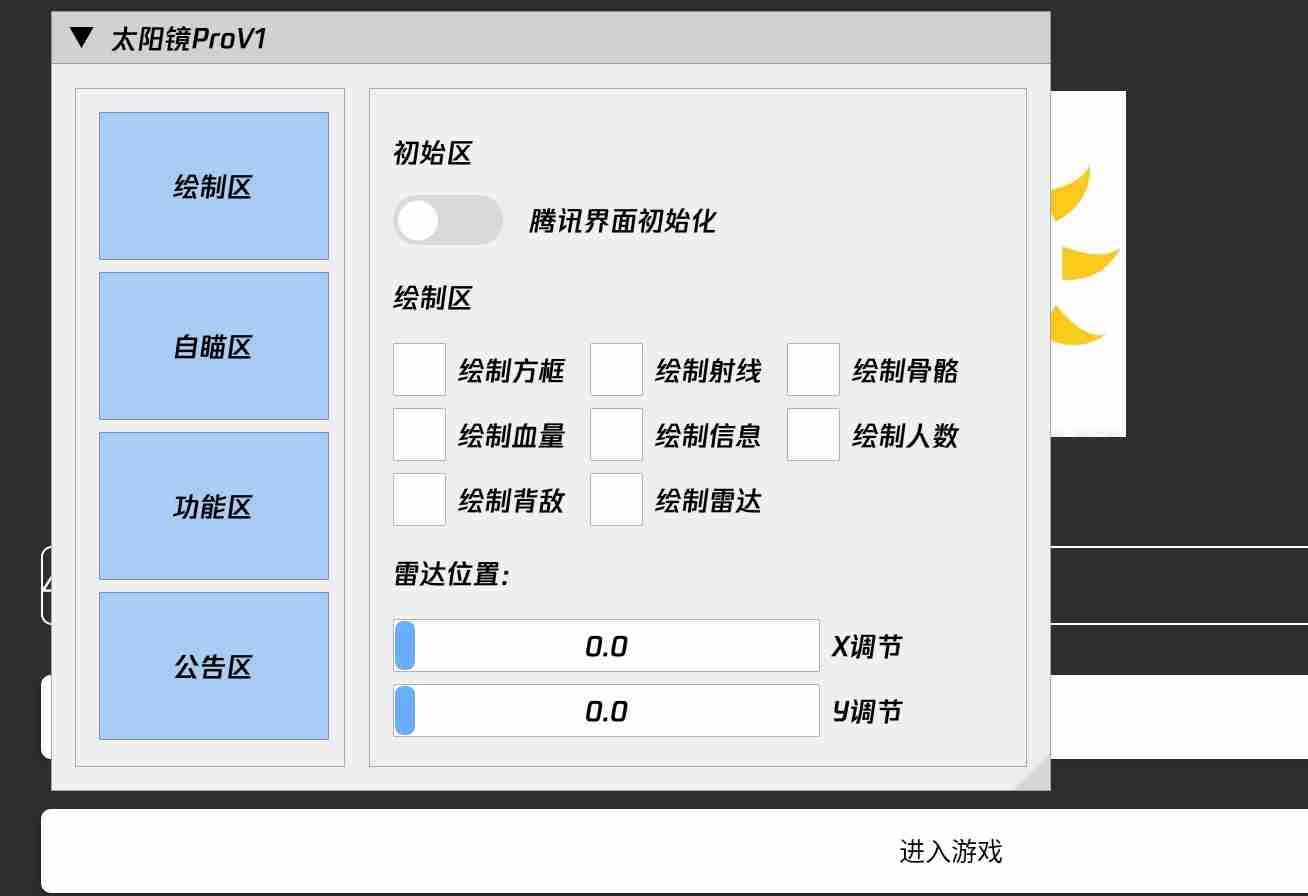Tick the 绘制骨骼 checkbox
Image resolution: width=1308 pixels, height=896 pixels.
point(813,370)
